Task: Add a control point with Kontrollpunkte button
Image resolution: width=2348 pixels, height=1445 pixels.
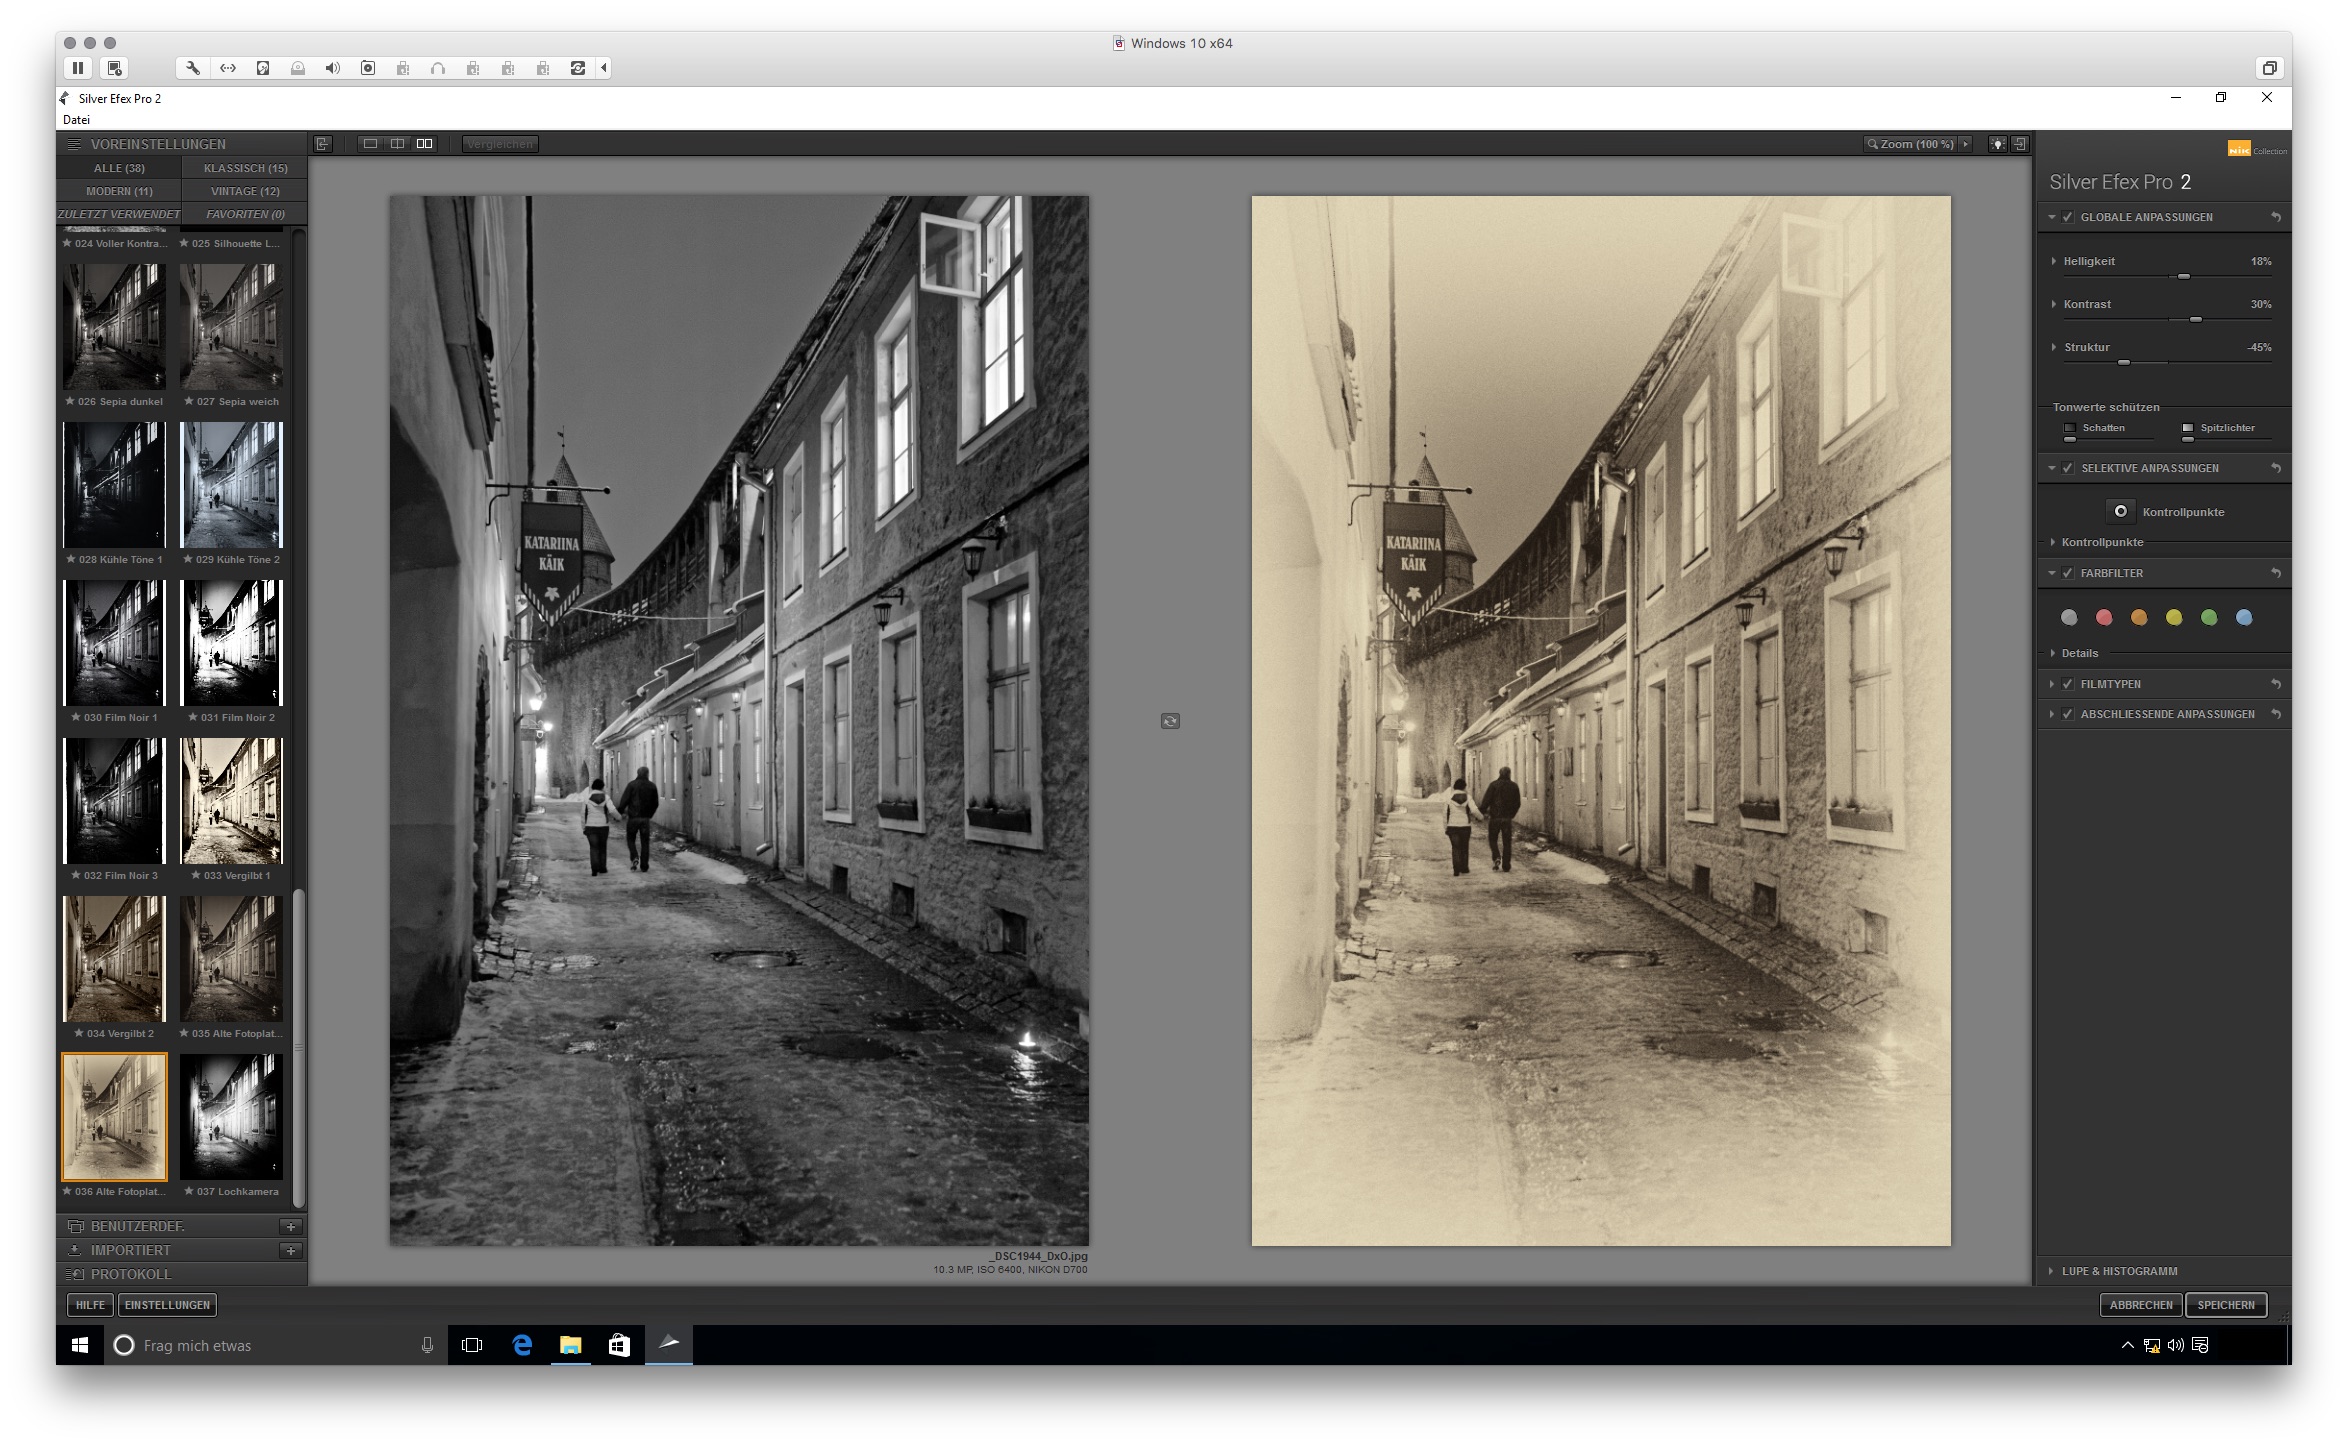Action: (2120, 511)
